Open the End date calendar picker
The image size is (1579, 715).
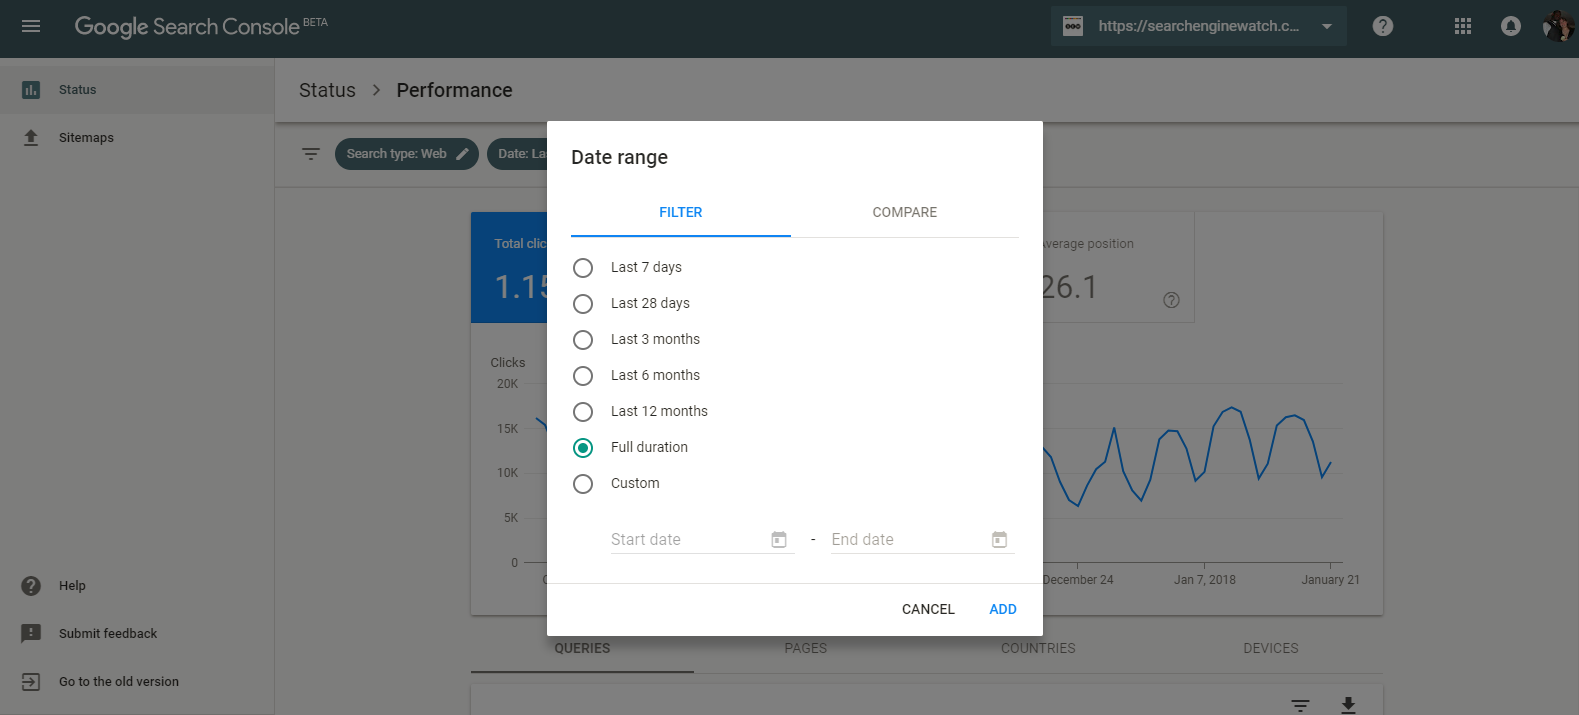point(999,539)
